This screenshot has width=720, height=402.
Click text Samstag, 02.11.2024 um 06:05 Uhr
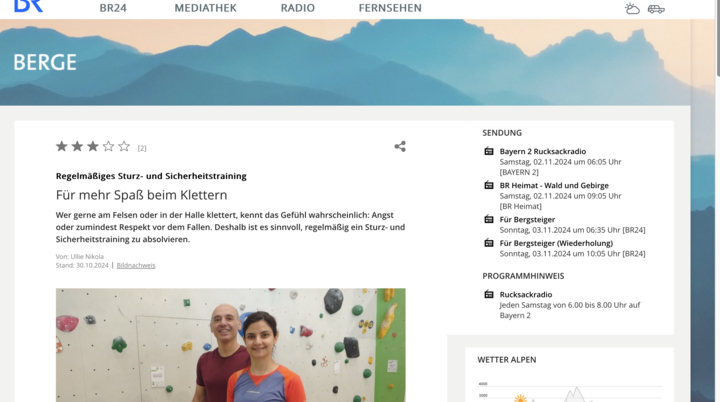560,162
